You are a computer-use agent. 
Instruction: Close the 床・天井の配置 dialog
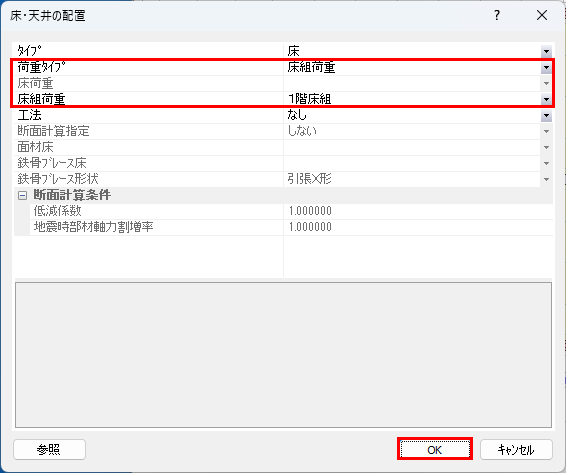(541, 15)
